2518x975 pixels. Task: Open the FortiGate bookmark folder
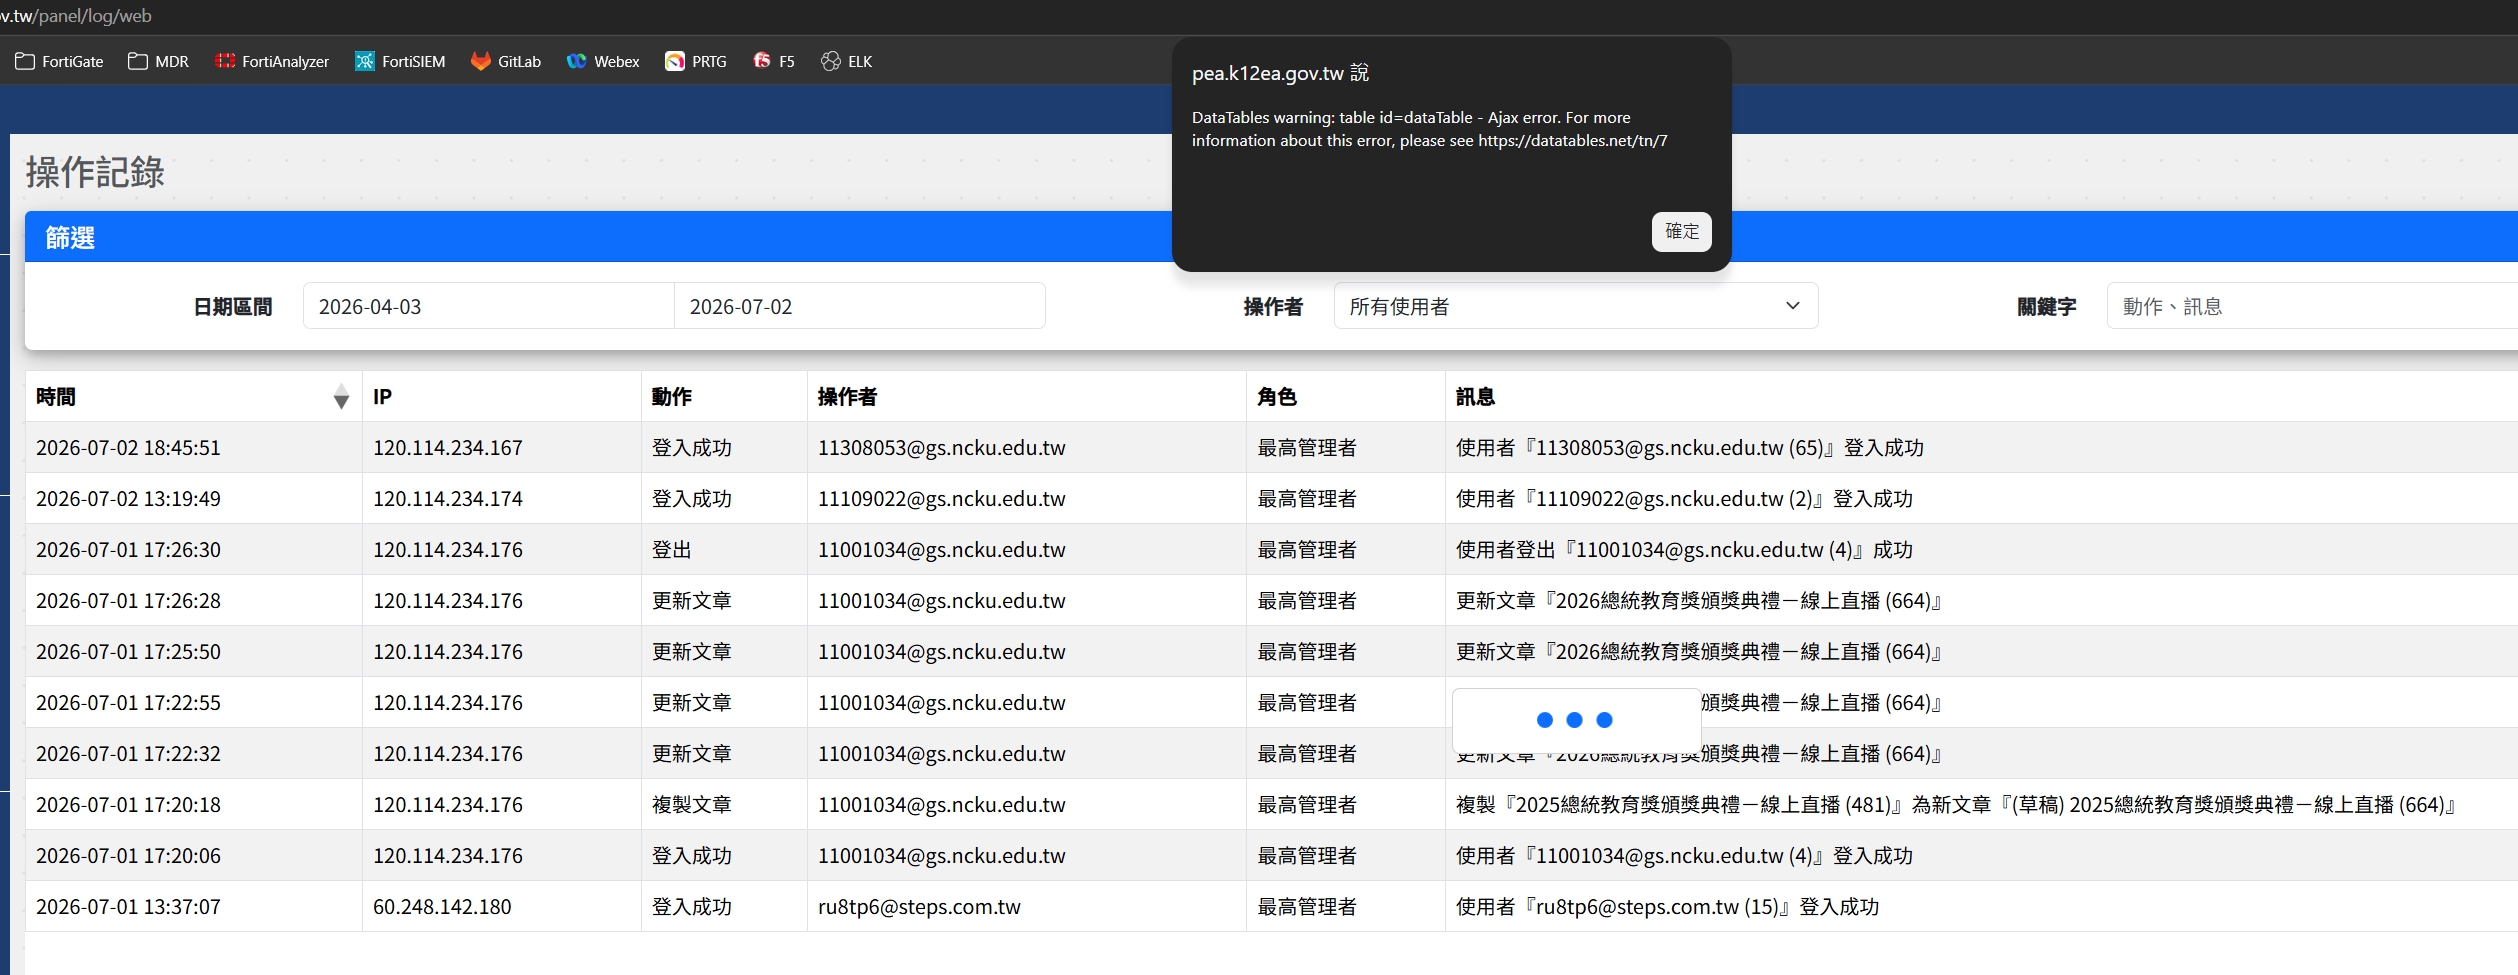tap(60, 61)
